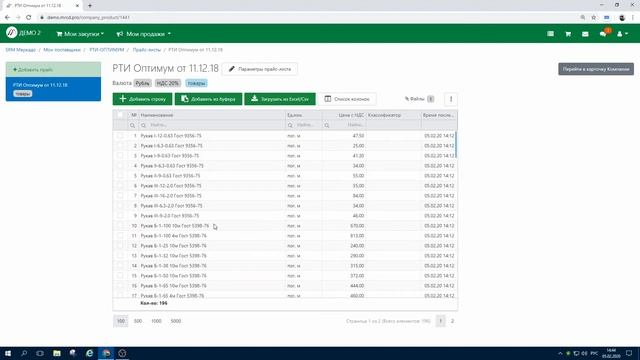Check the row 12 checkbox
The image size is (640, 360).
120,246
